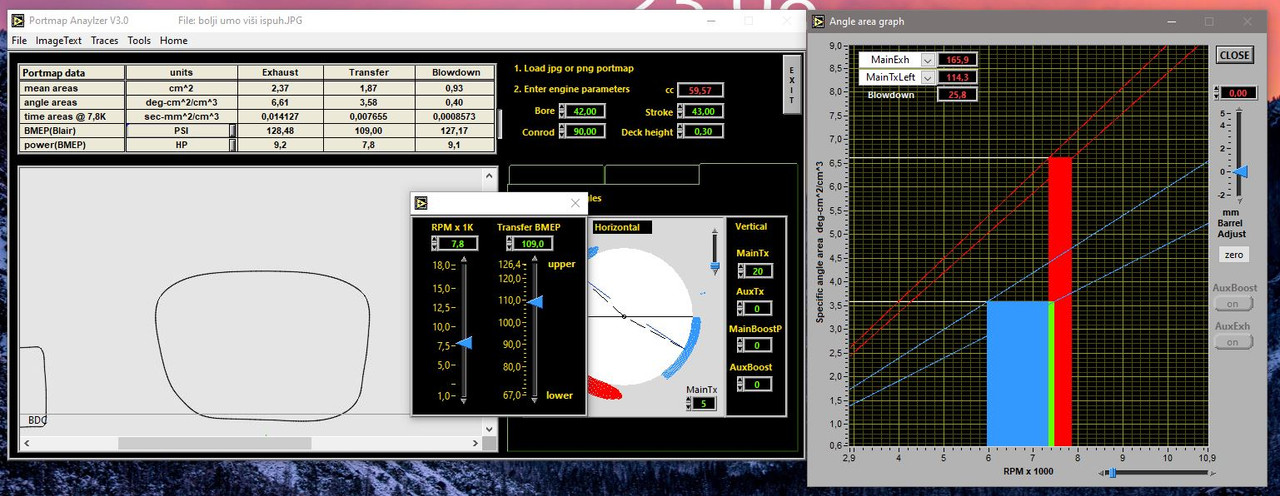Click the MainExh value 165,9
Screen dimensions: 1280x496
pos(956,60)
